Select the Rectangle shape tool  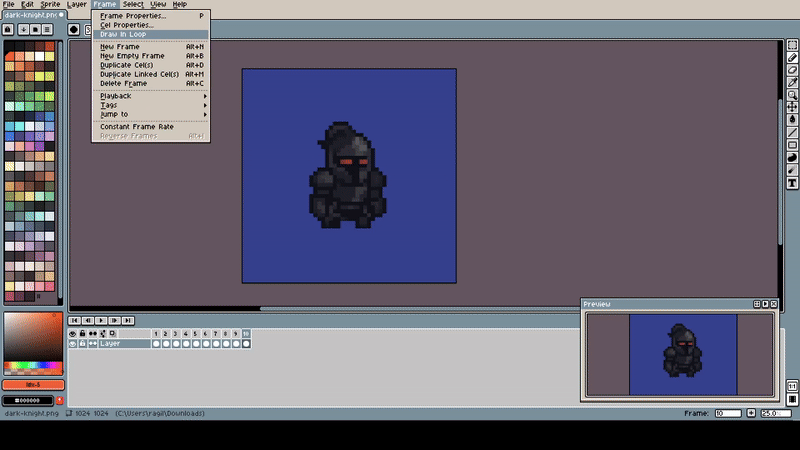coord(792,145)
